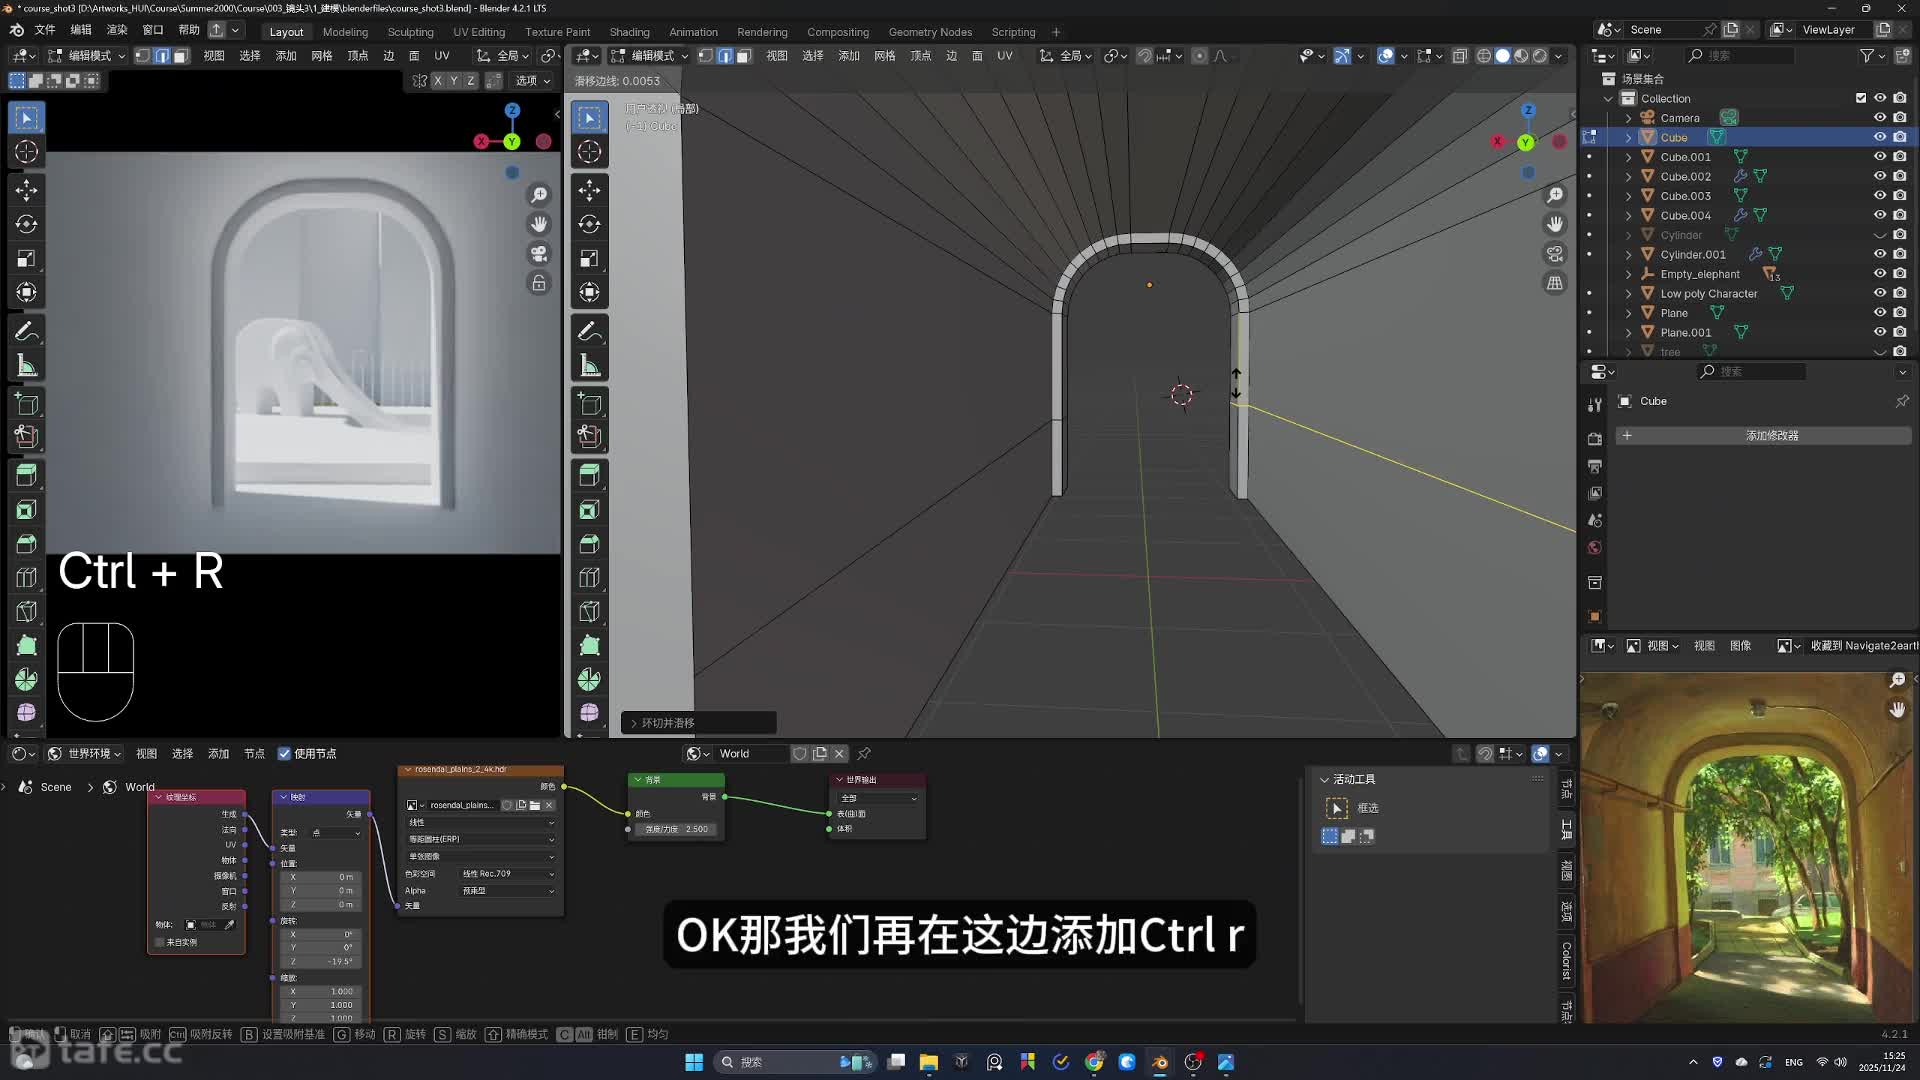Click the Add Modifier button
This screenshot has height=1080, width=1920.
point(1771,436)
